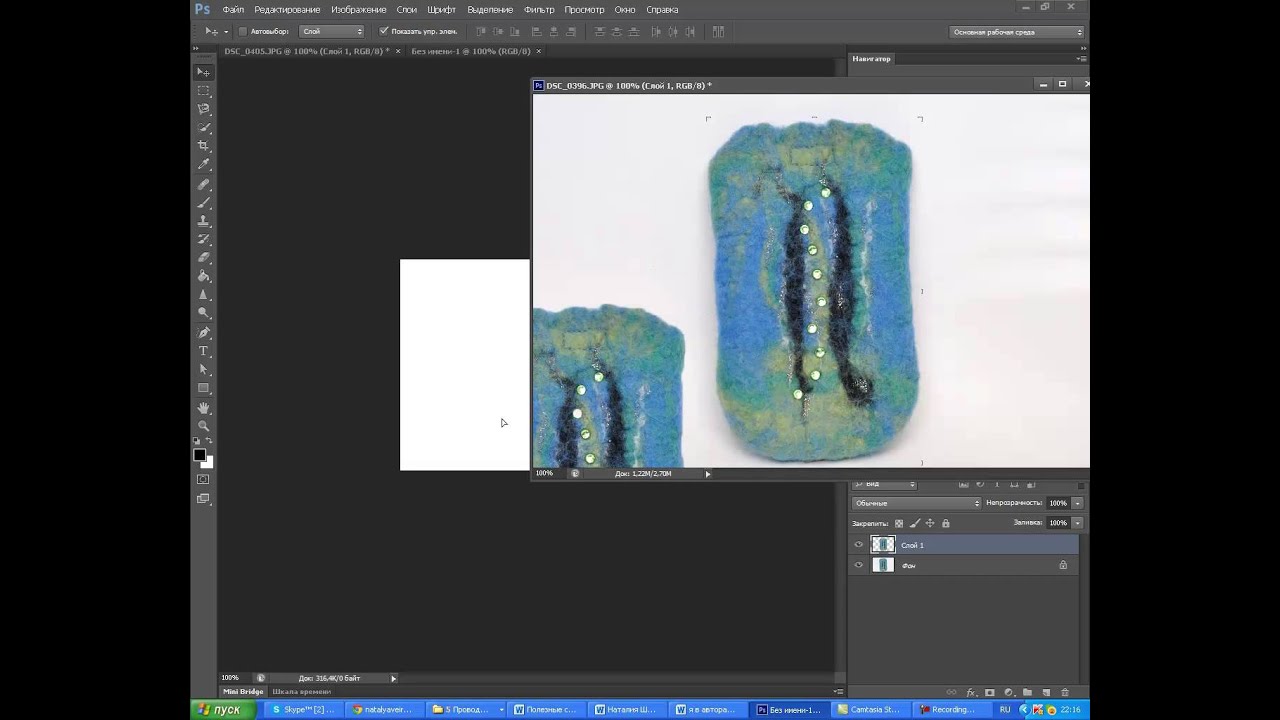The width and height of the screenshot is (1280, 720).
Task: Swap foreground and background colors
Action: tap(209, 441)
